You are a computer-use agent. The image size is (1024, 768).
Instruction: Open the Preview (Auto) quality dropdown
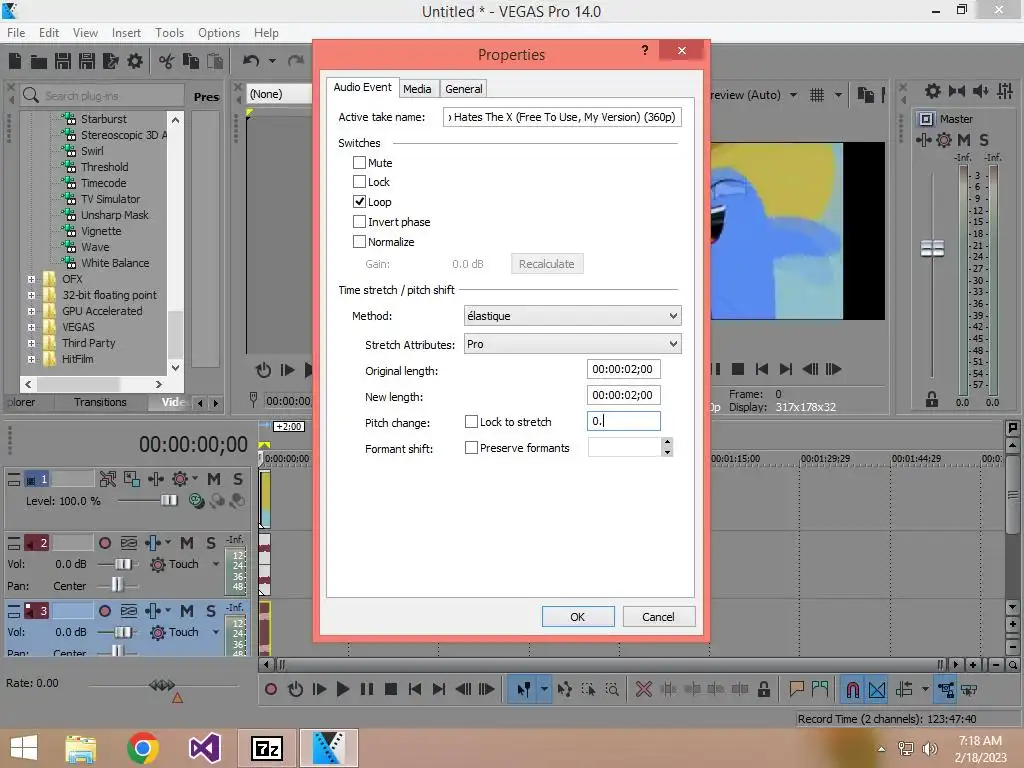coord(793,95)
